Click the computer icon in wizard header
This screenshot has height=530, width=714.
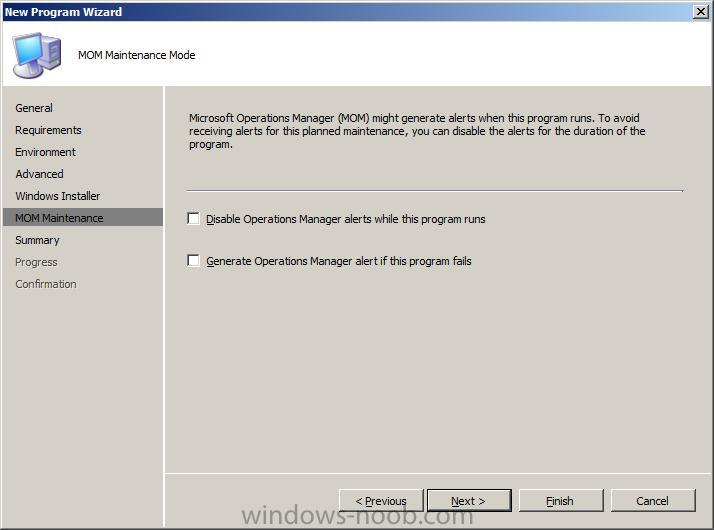(36, 55)
